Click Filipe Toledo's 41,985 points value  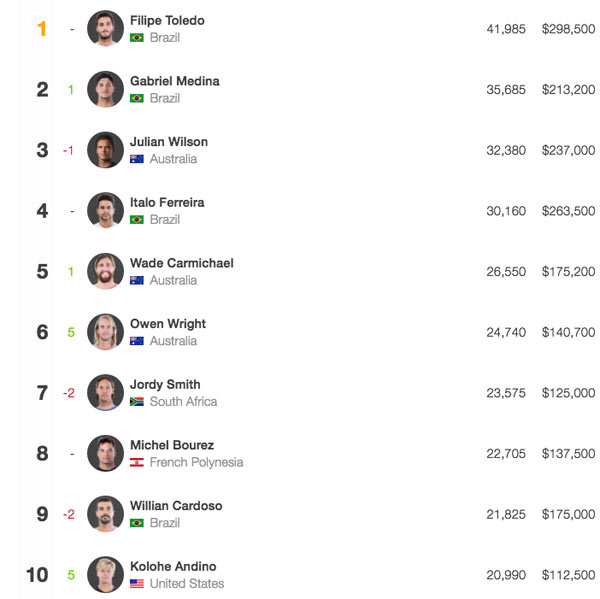[x=506, y=29]
